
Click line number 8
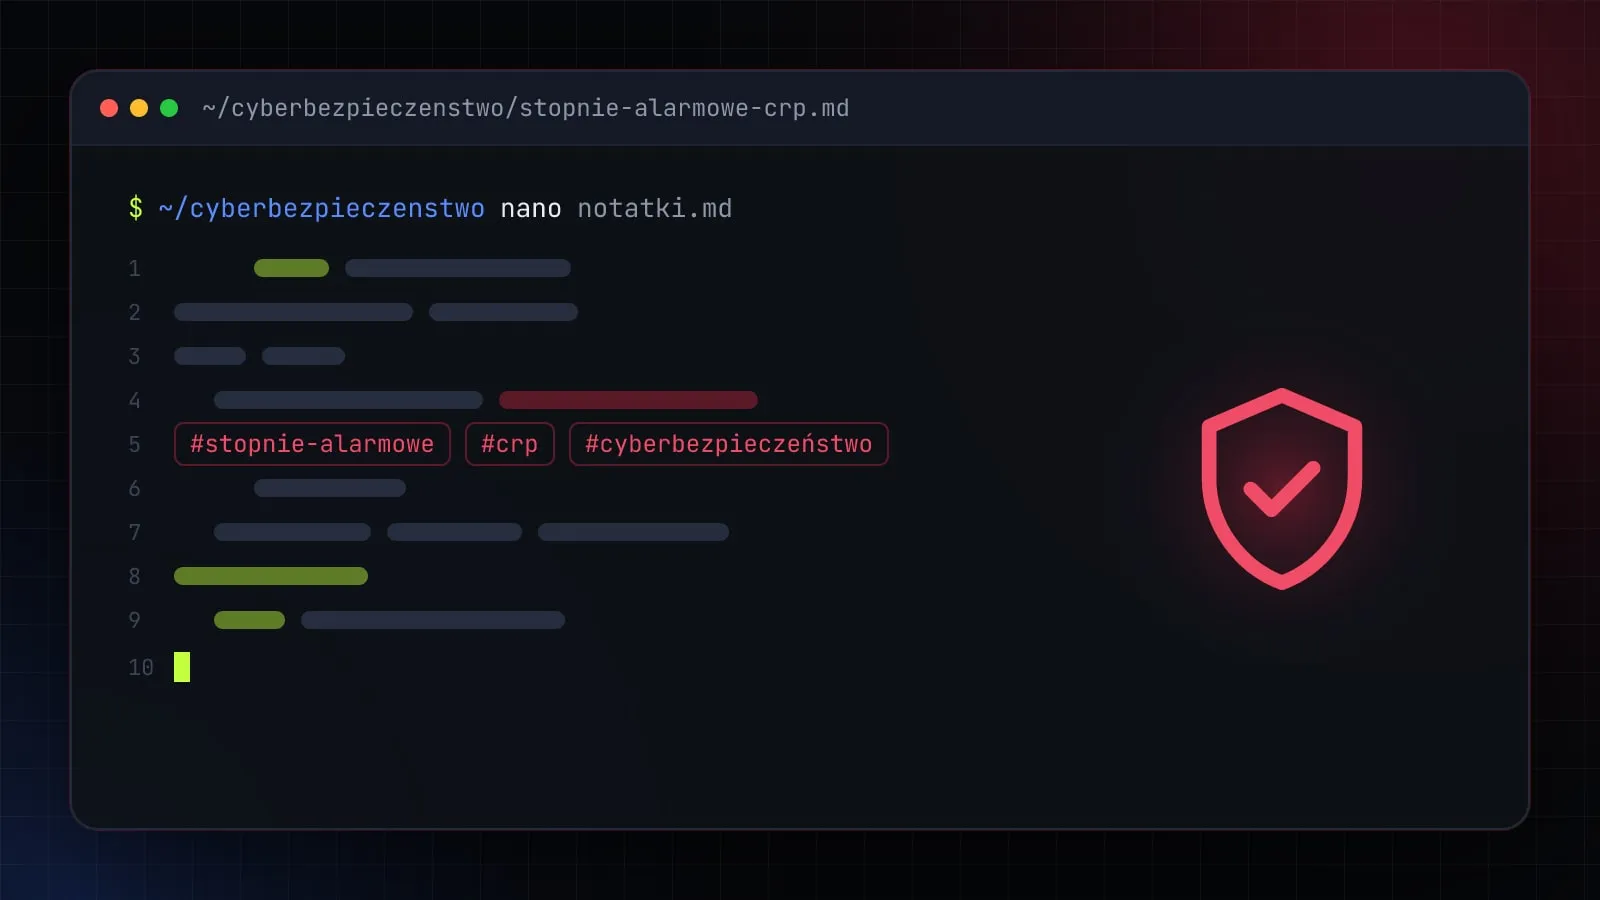[135, 576]
